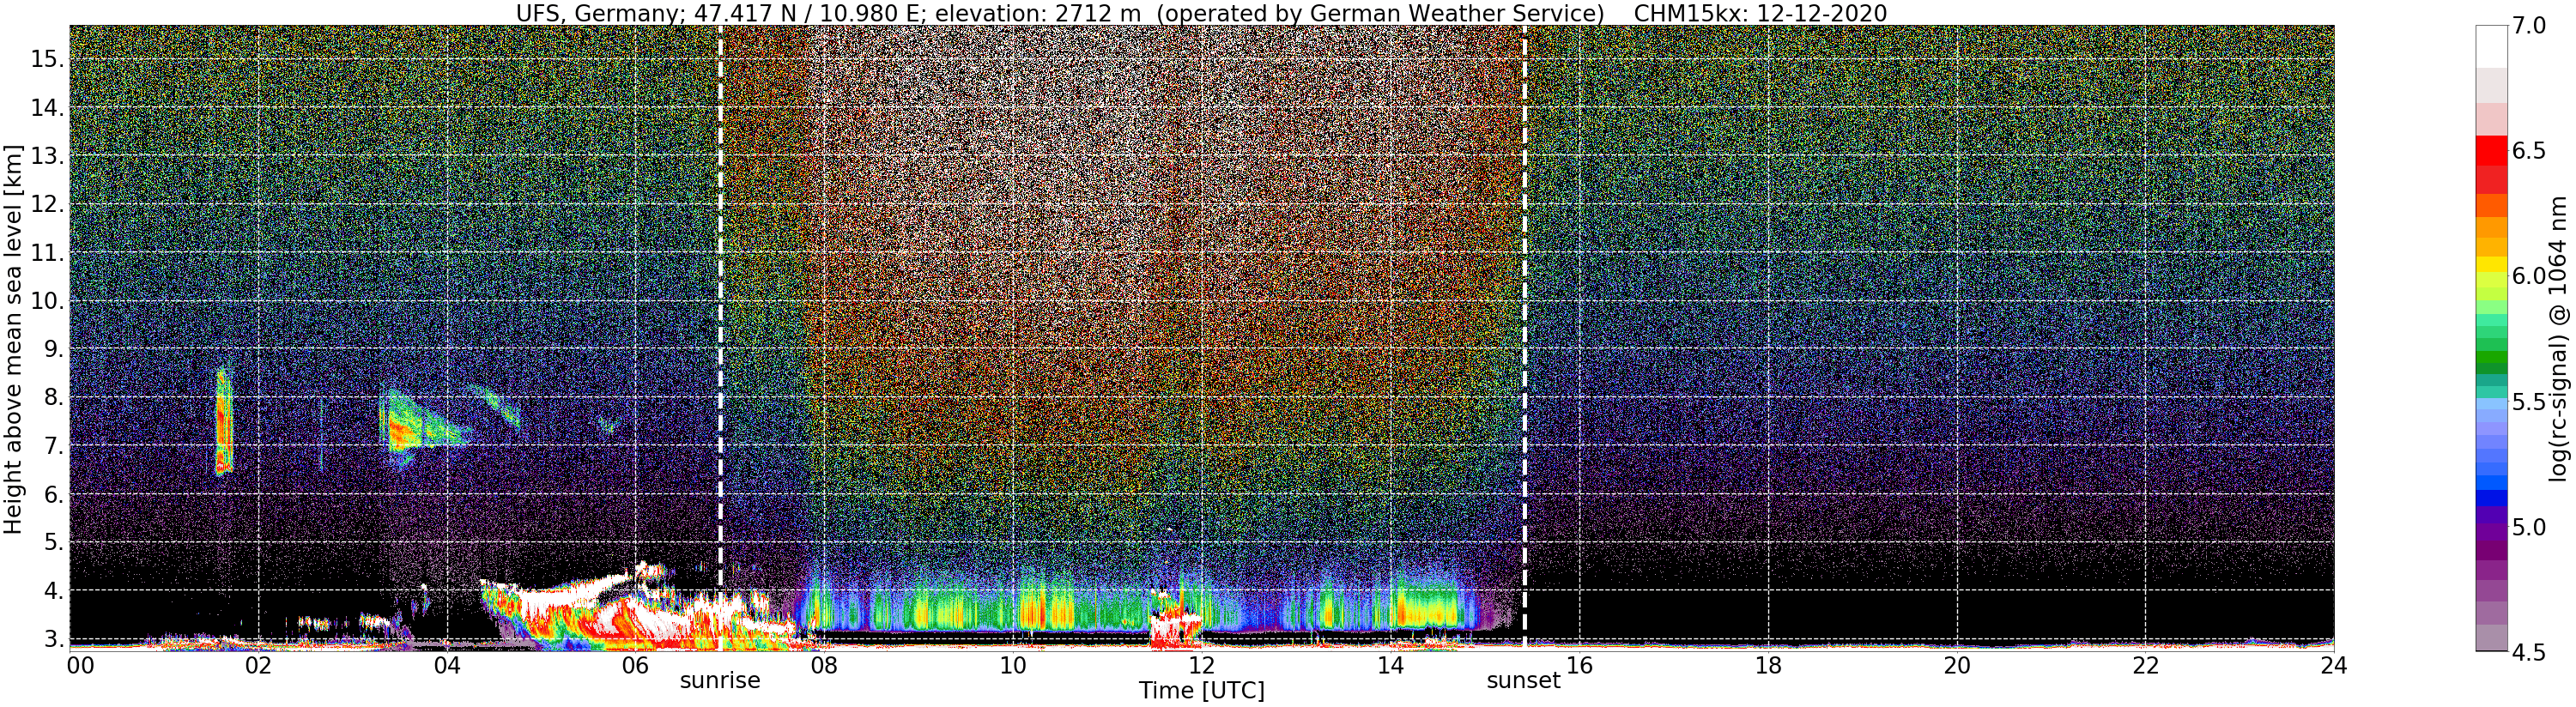The image size is (2576, 707).
Task: Click the colorbar tick value 7.0
Action: (2530, 27)
